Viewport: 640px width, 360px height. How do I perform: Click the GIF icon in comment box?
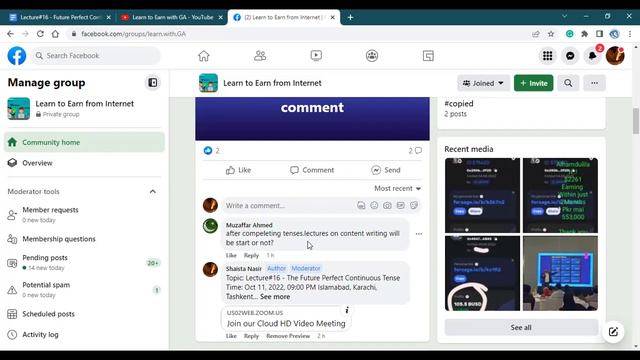pos(401,205)
